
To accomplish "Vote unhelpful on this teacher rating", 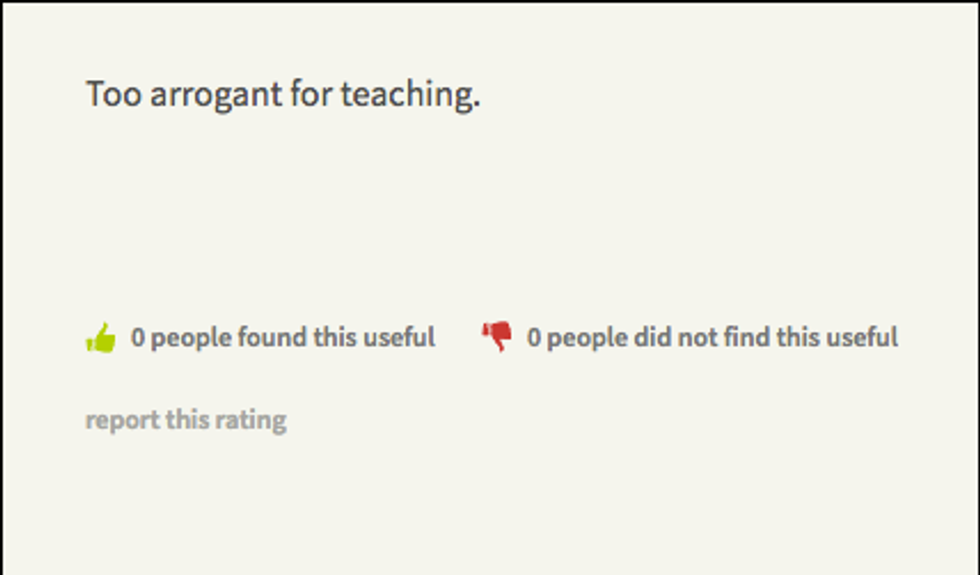I will click(x=496, y=337).
